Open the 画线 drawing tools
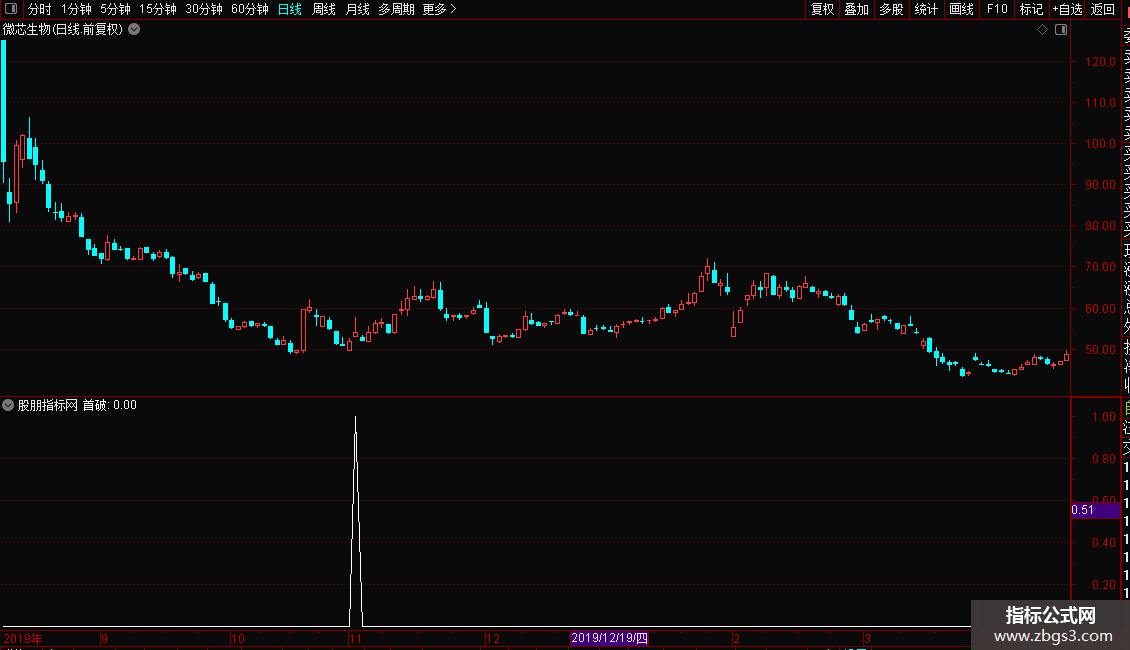The width and height of the screenshot is (1130, 650). click(x=961, y=9)
